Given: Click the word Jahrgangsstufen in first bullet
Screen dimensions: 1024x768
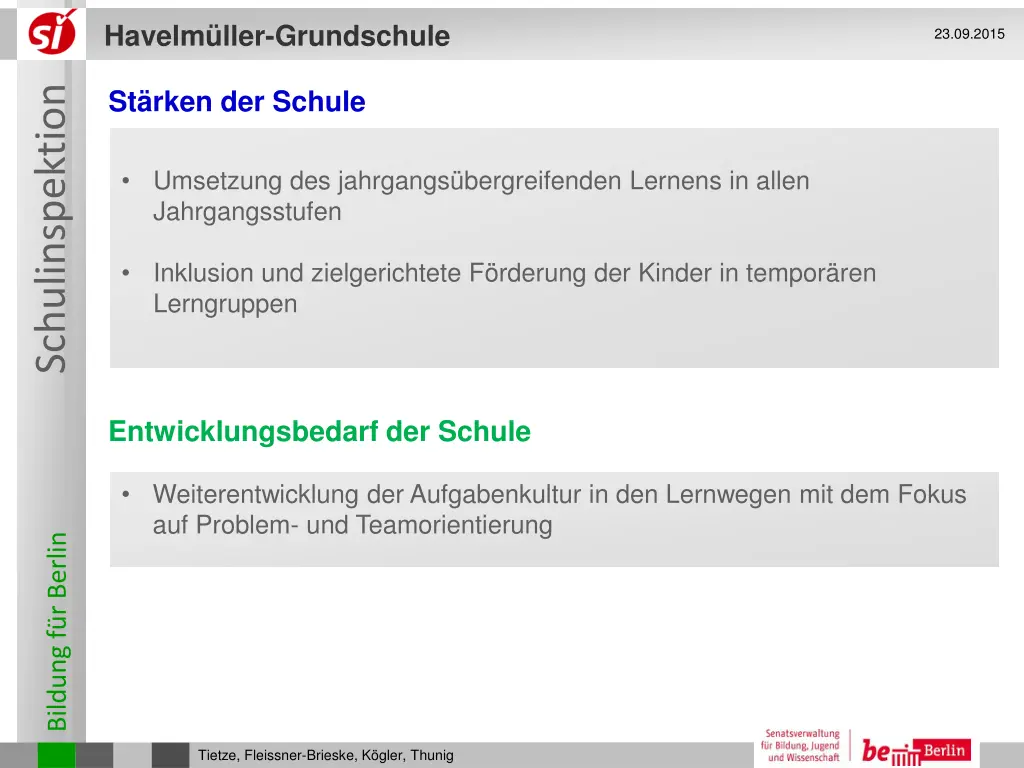Looking at the screenshot, I should pos(247,212).
